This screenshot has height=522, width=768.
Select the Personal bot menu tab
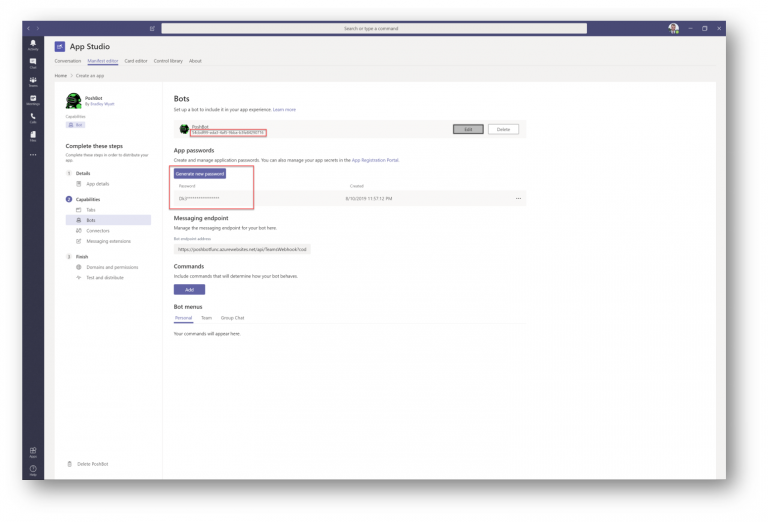pos(184,318)
